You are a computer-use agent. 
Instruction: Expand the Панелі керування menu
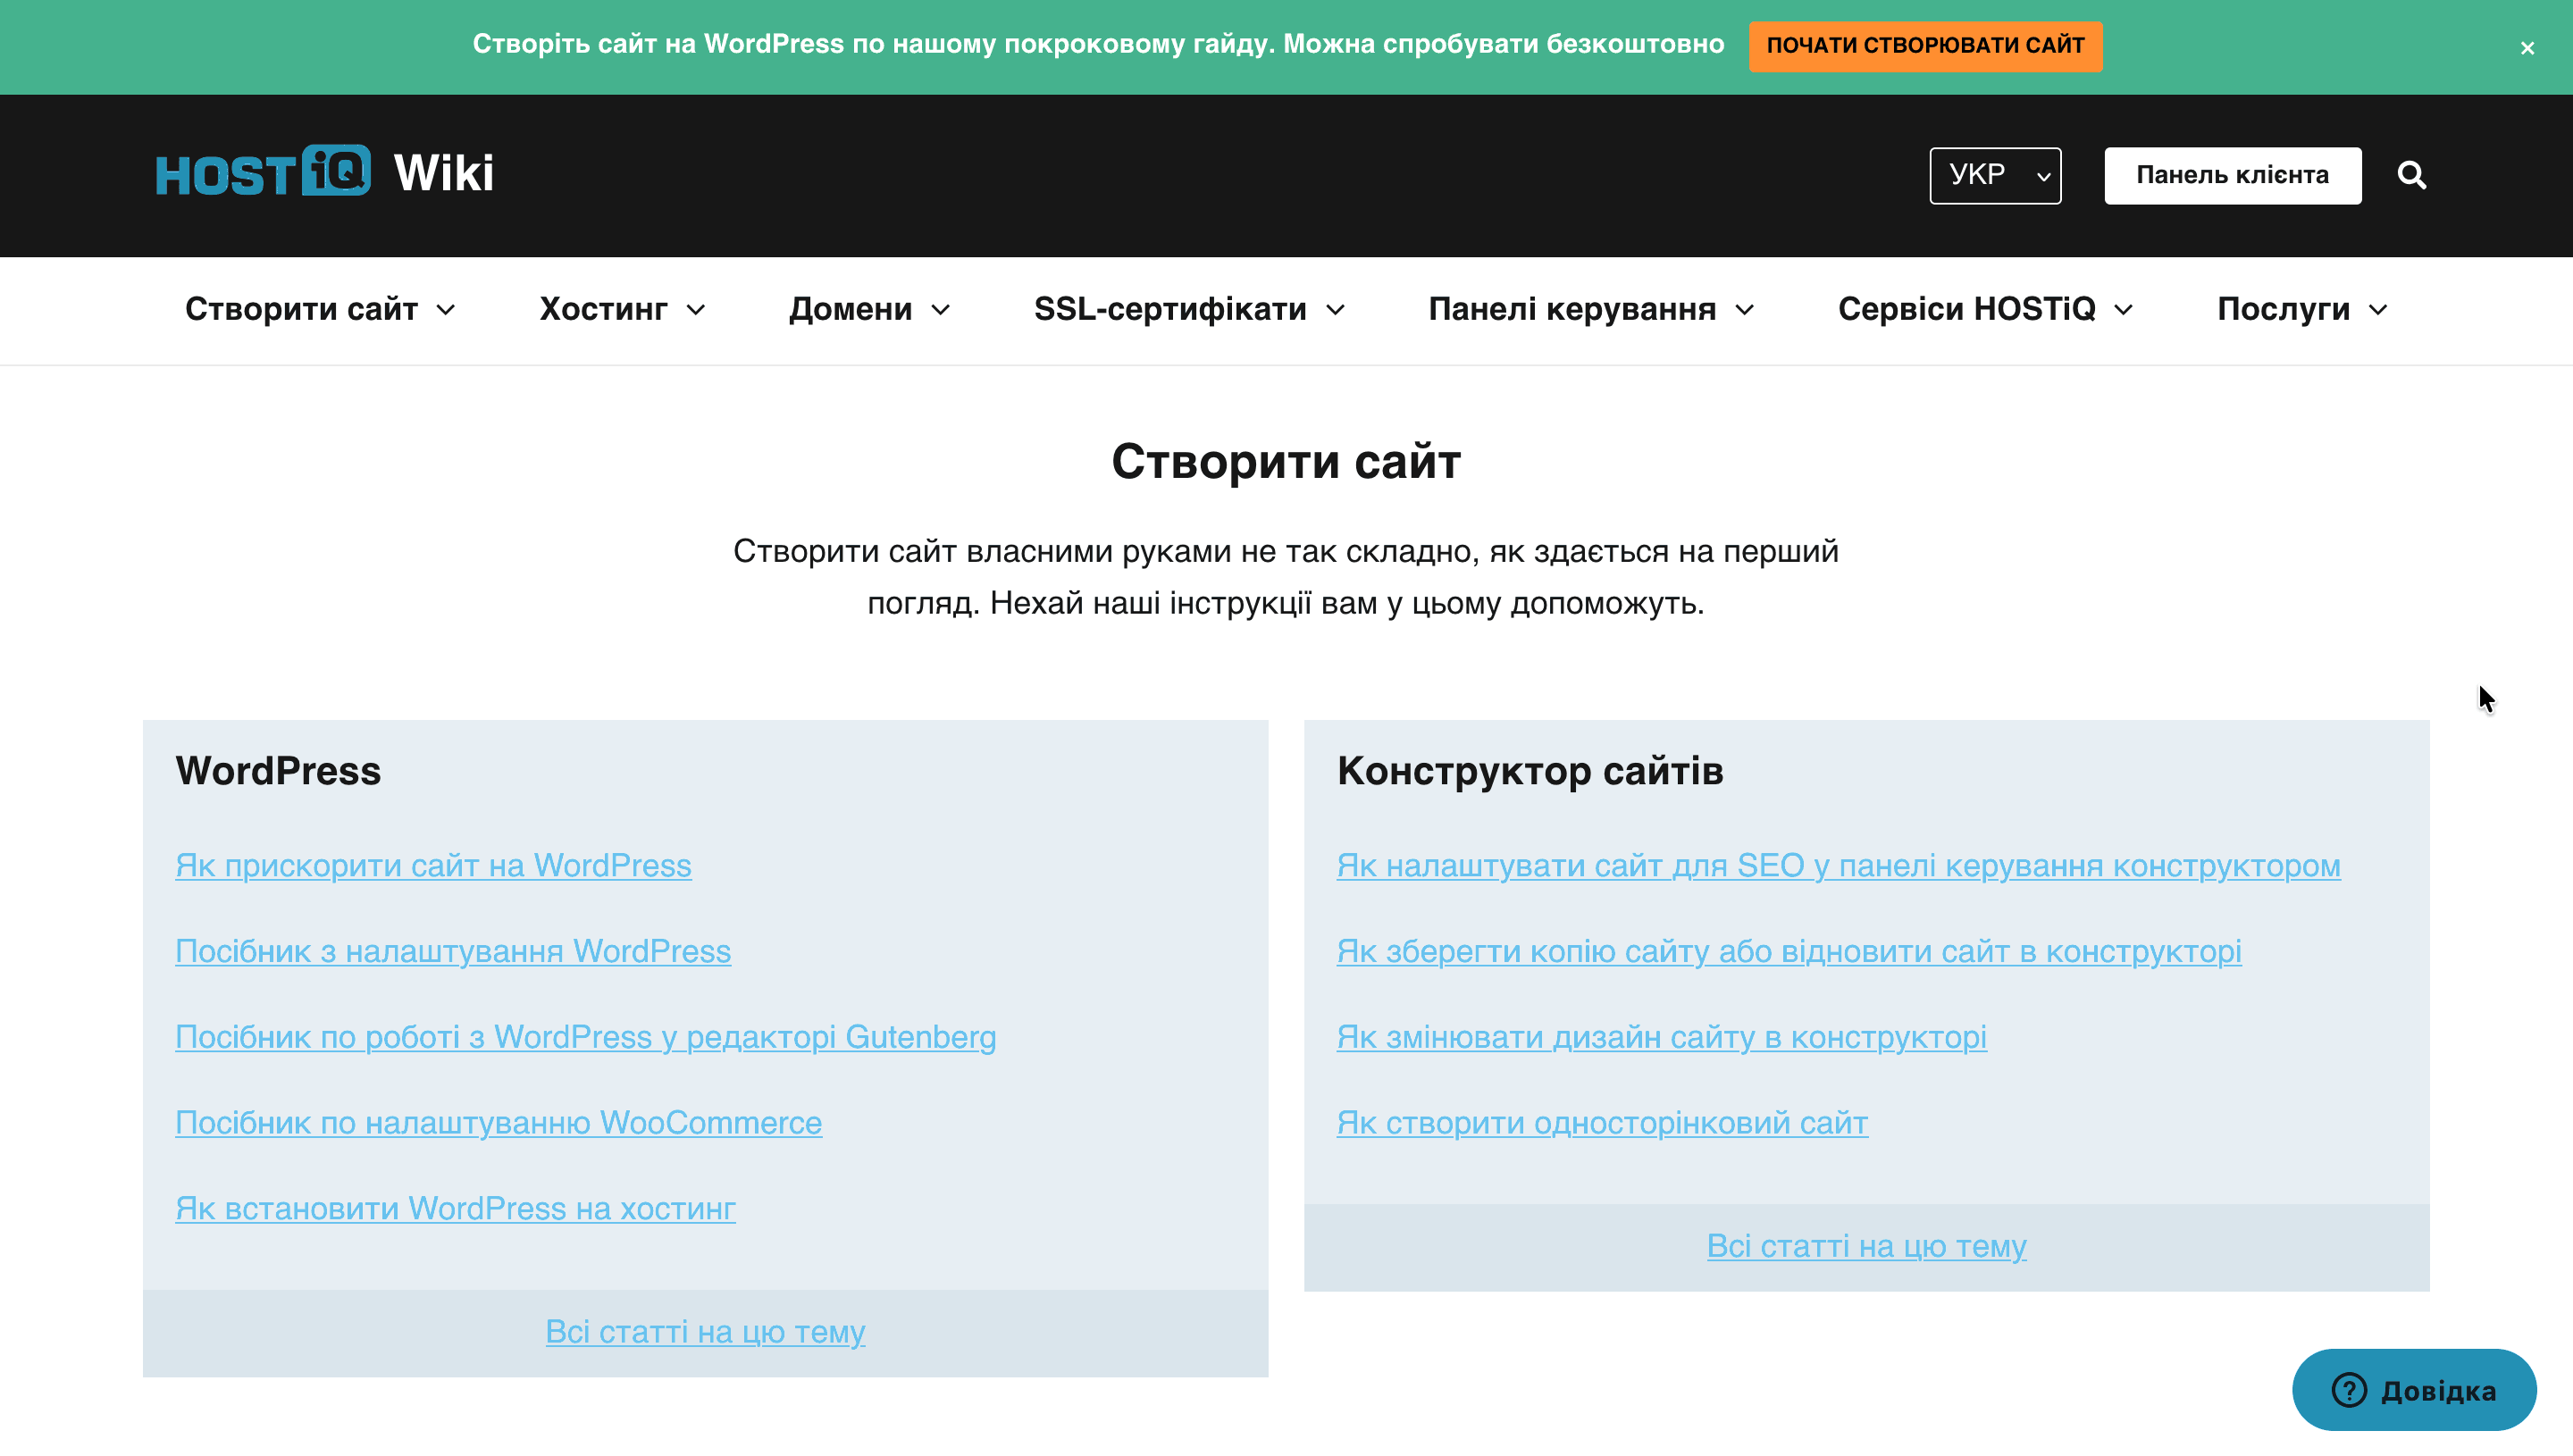[1591, 310]
